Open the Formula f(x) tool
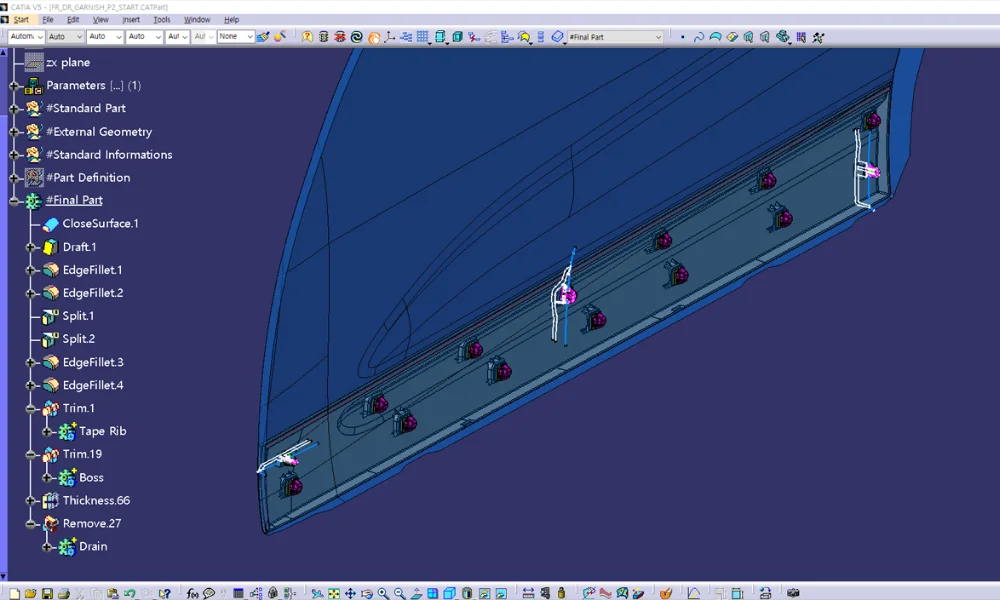Image resolution: width=1000 pixels, height=600 pixels. click(x=192, y=593)
